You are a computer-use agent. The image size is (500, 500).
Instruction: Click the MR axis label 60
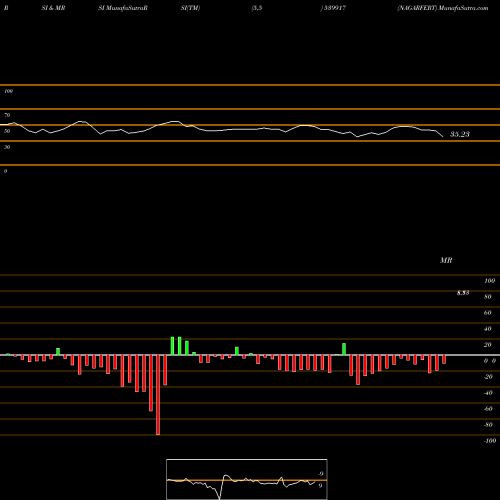click(x=488, y=313)
